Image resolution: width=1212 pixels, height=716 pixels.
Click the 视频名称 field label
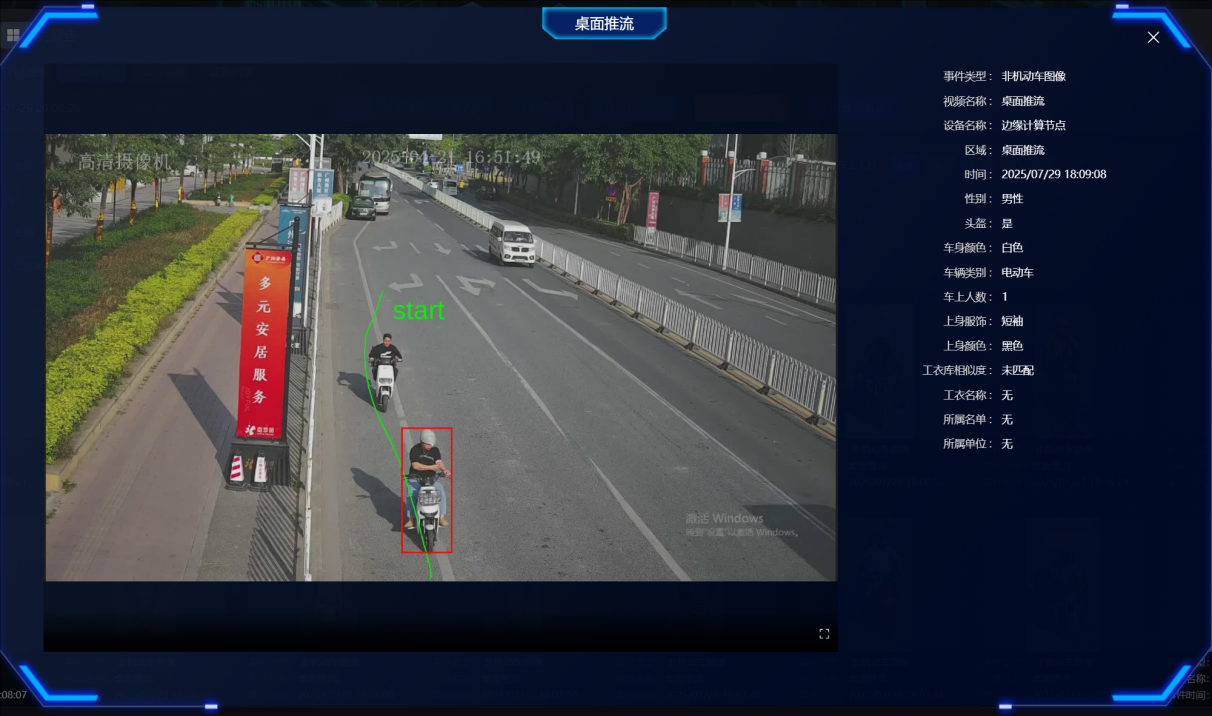click(x=968, y=101)
